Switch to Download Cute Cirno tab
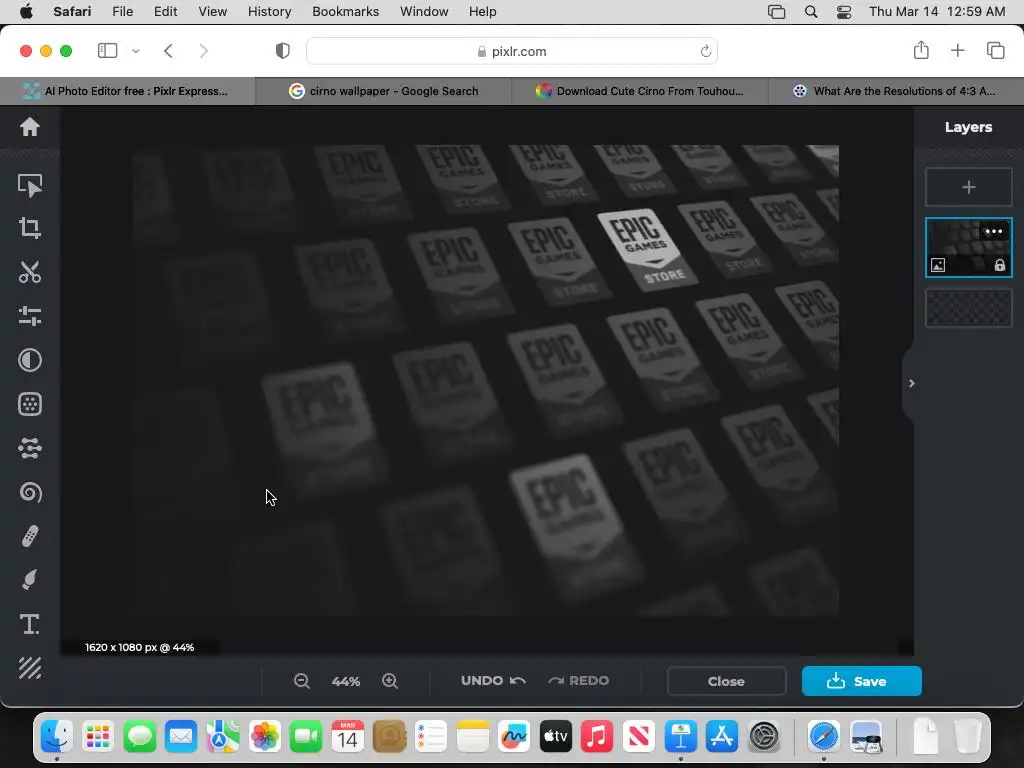1024x768 pixels. pos(640,91)
